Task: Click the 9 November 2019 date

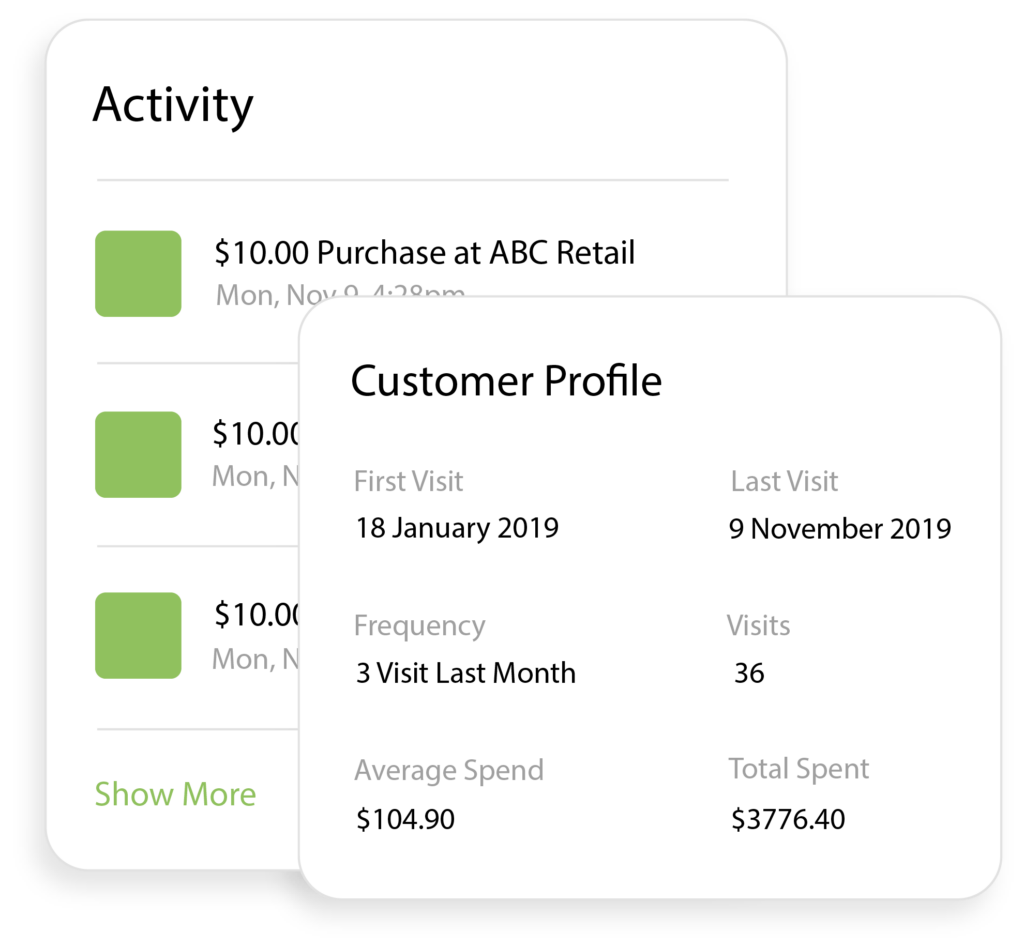Action: pos(840,528)
